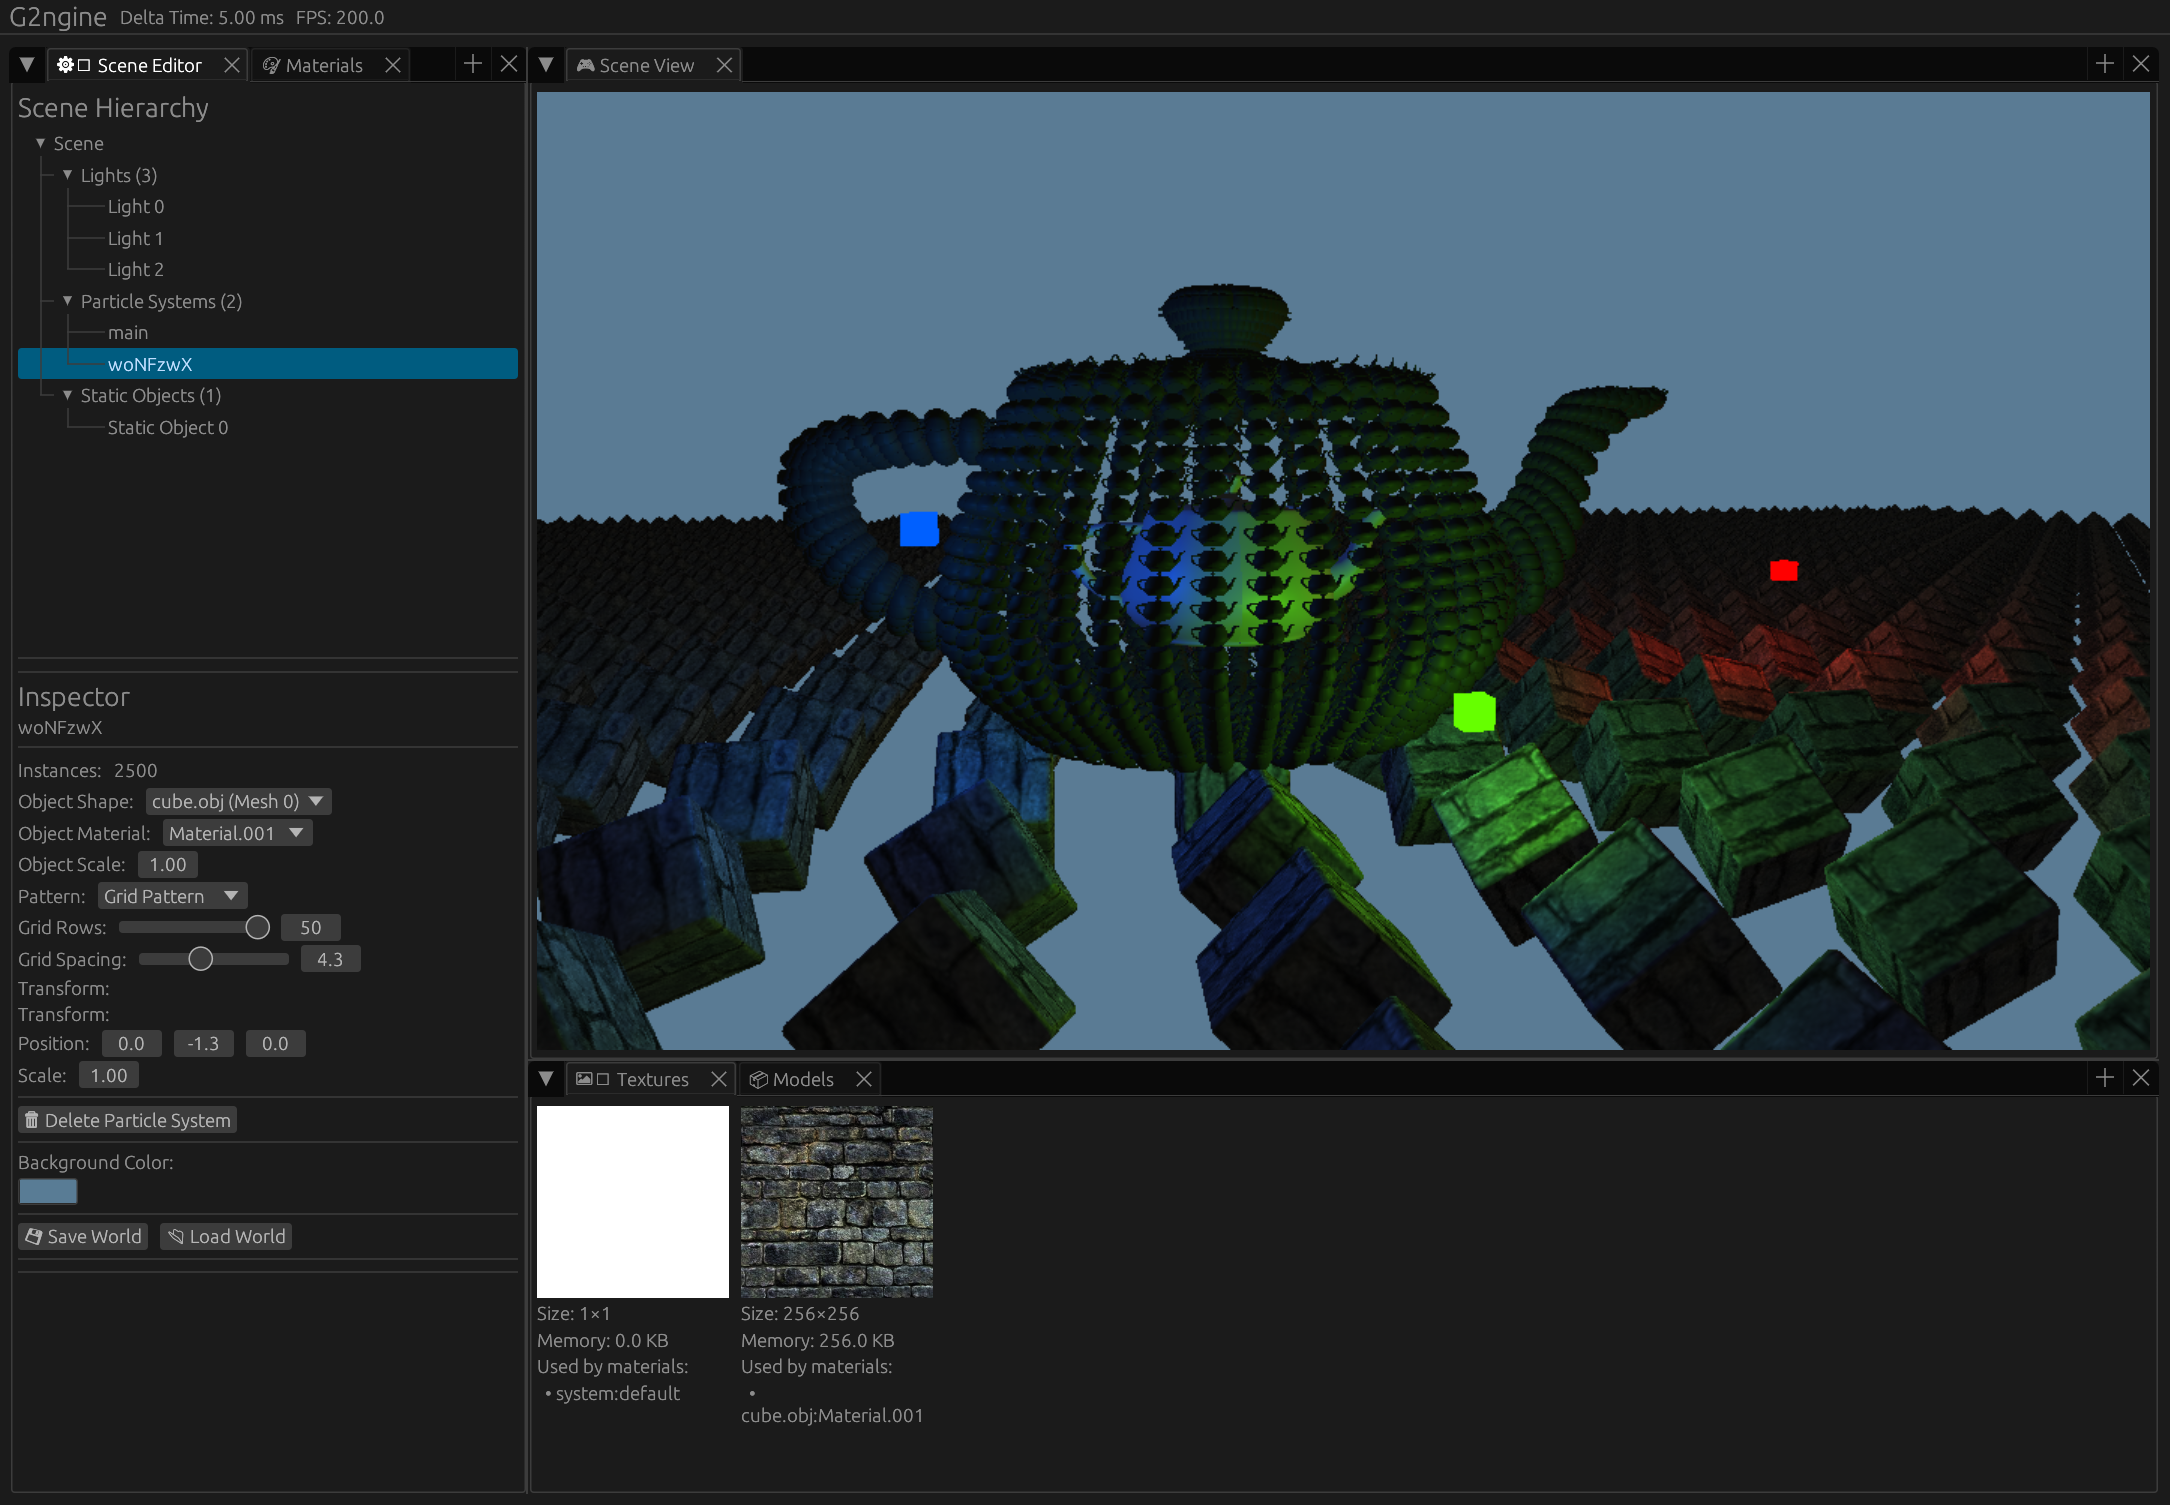This screenshot has height=1505, width=2170.
Task: Close the Textures tab
Action: 719,1079
